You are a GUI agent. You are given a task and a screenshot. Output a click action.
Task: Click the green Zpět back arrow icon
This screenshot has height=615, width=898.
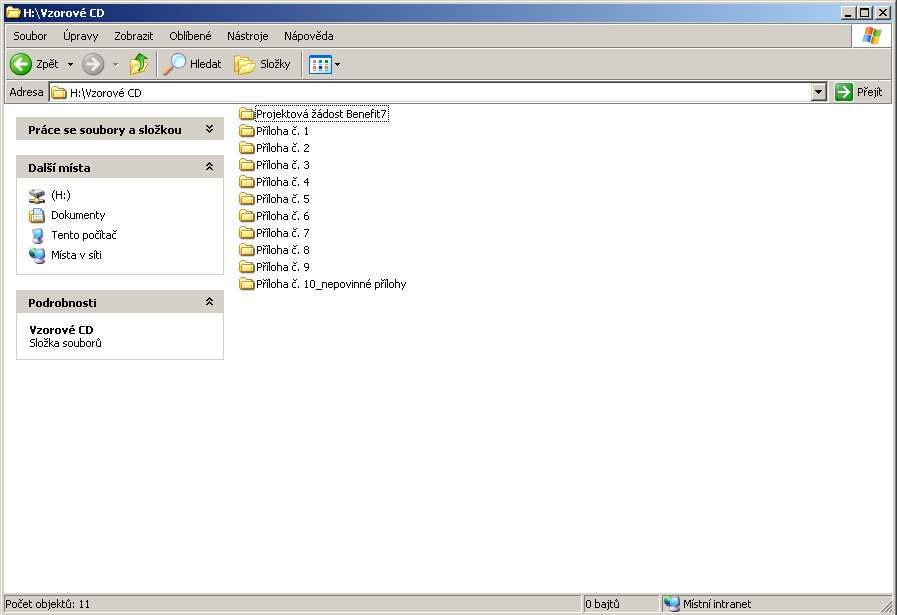21,64
